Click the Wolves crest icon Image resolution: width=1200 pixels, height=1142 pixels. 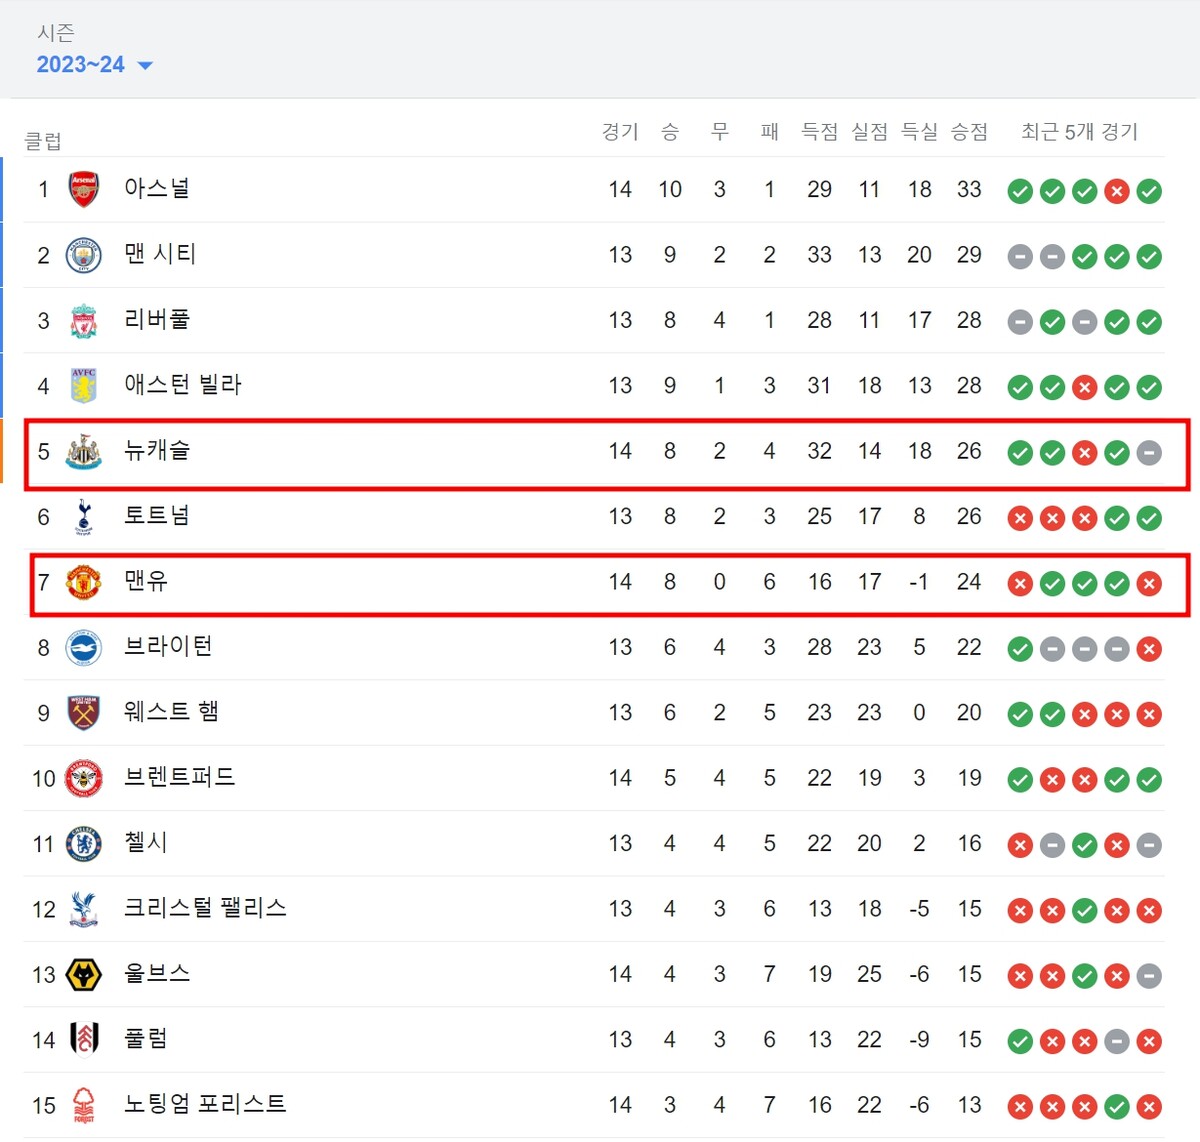pos(84,975)
